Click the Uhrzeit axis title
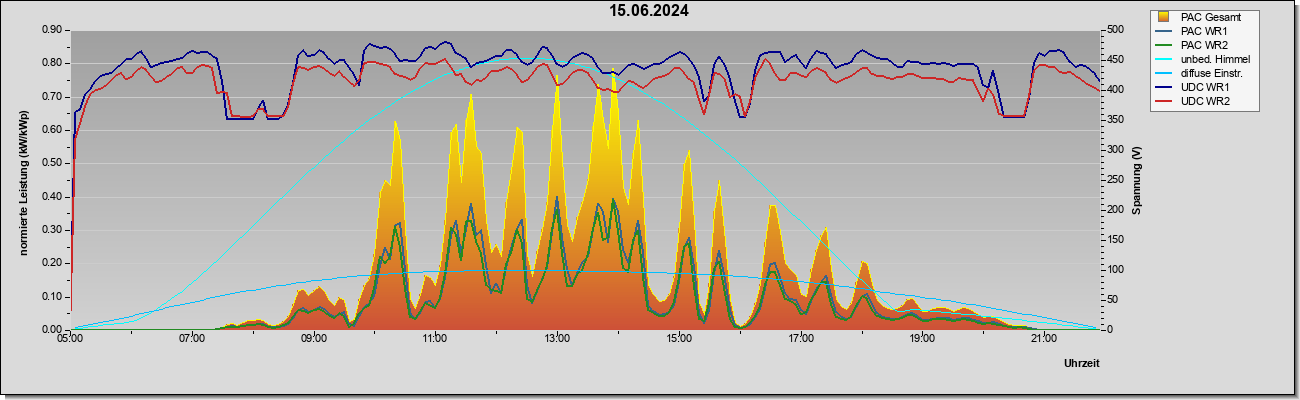 tap(1082, 362)
